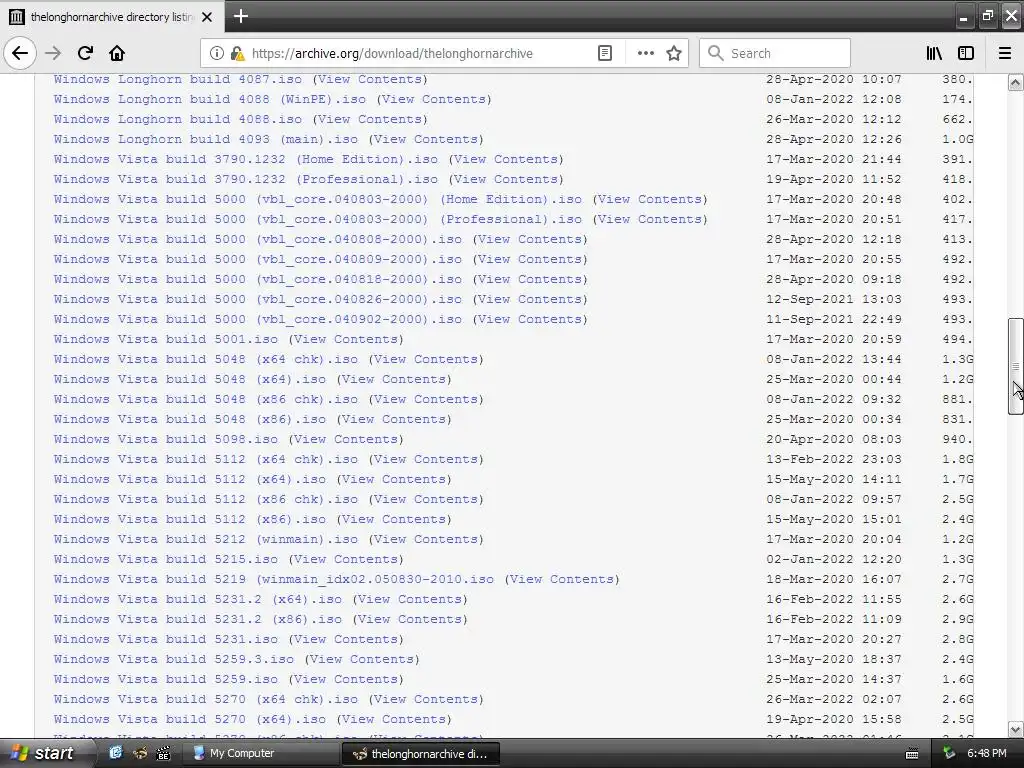Click the on-screen keyboard tray icon
Screen dimensions: 1024x768
912,754
